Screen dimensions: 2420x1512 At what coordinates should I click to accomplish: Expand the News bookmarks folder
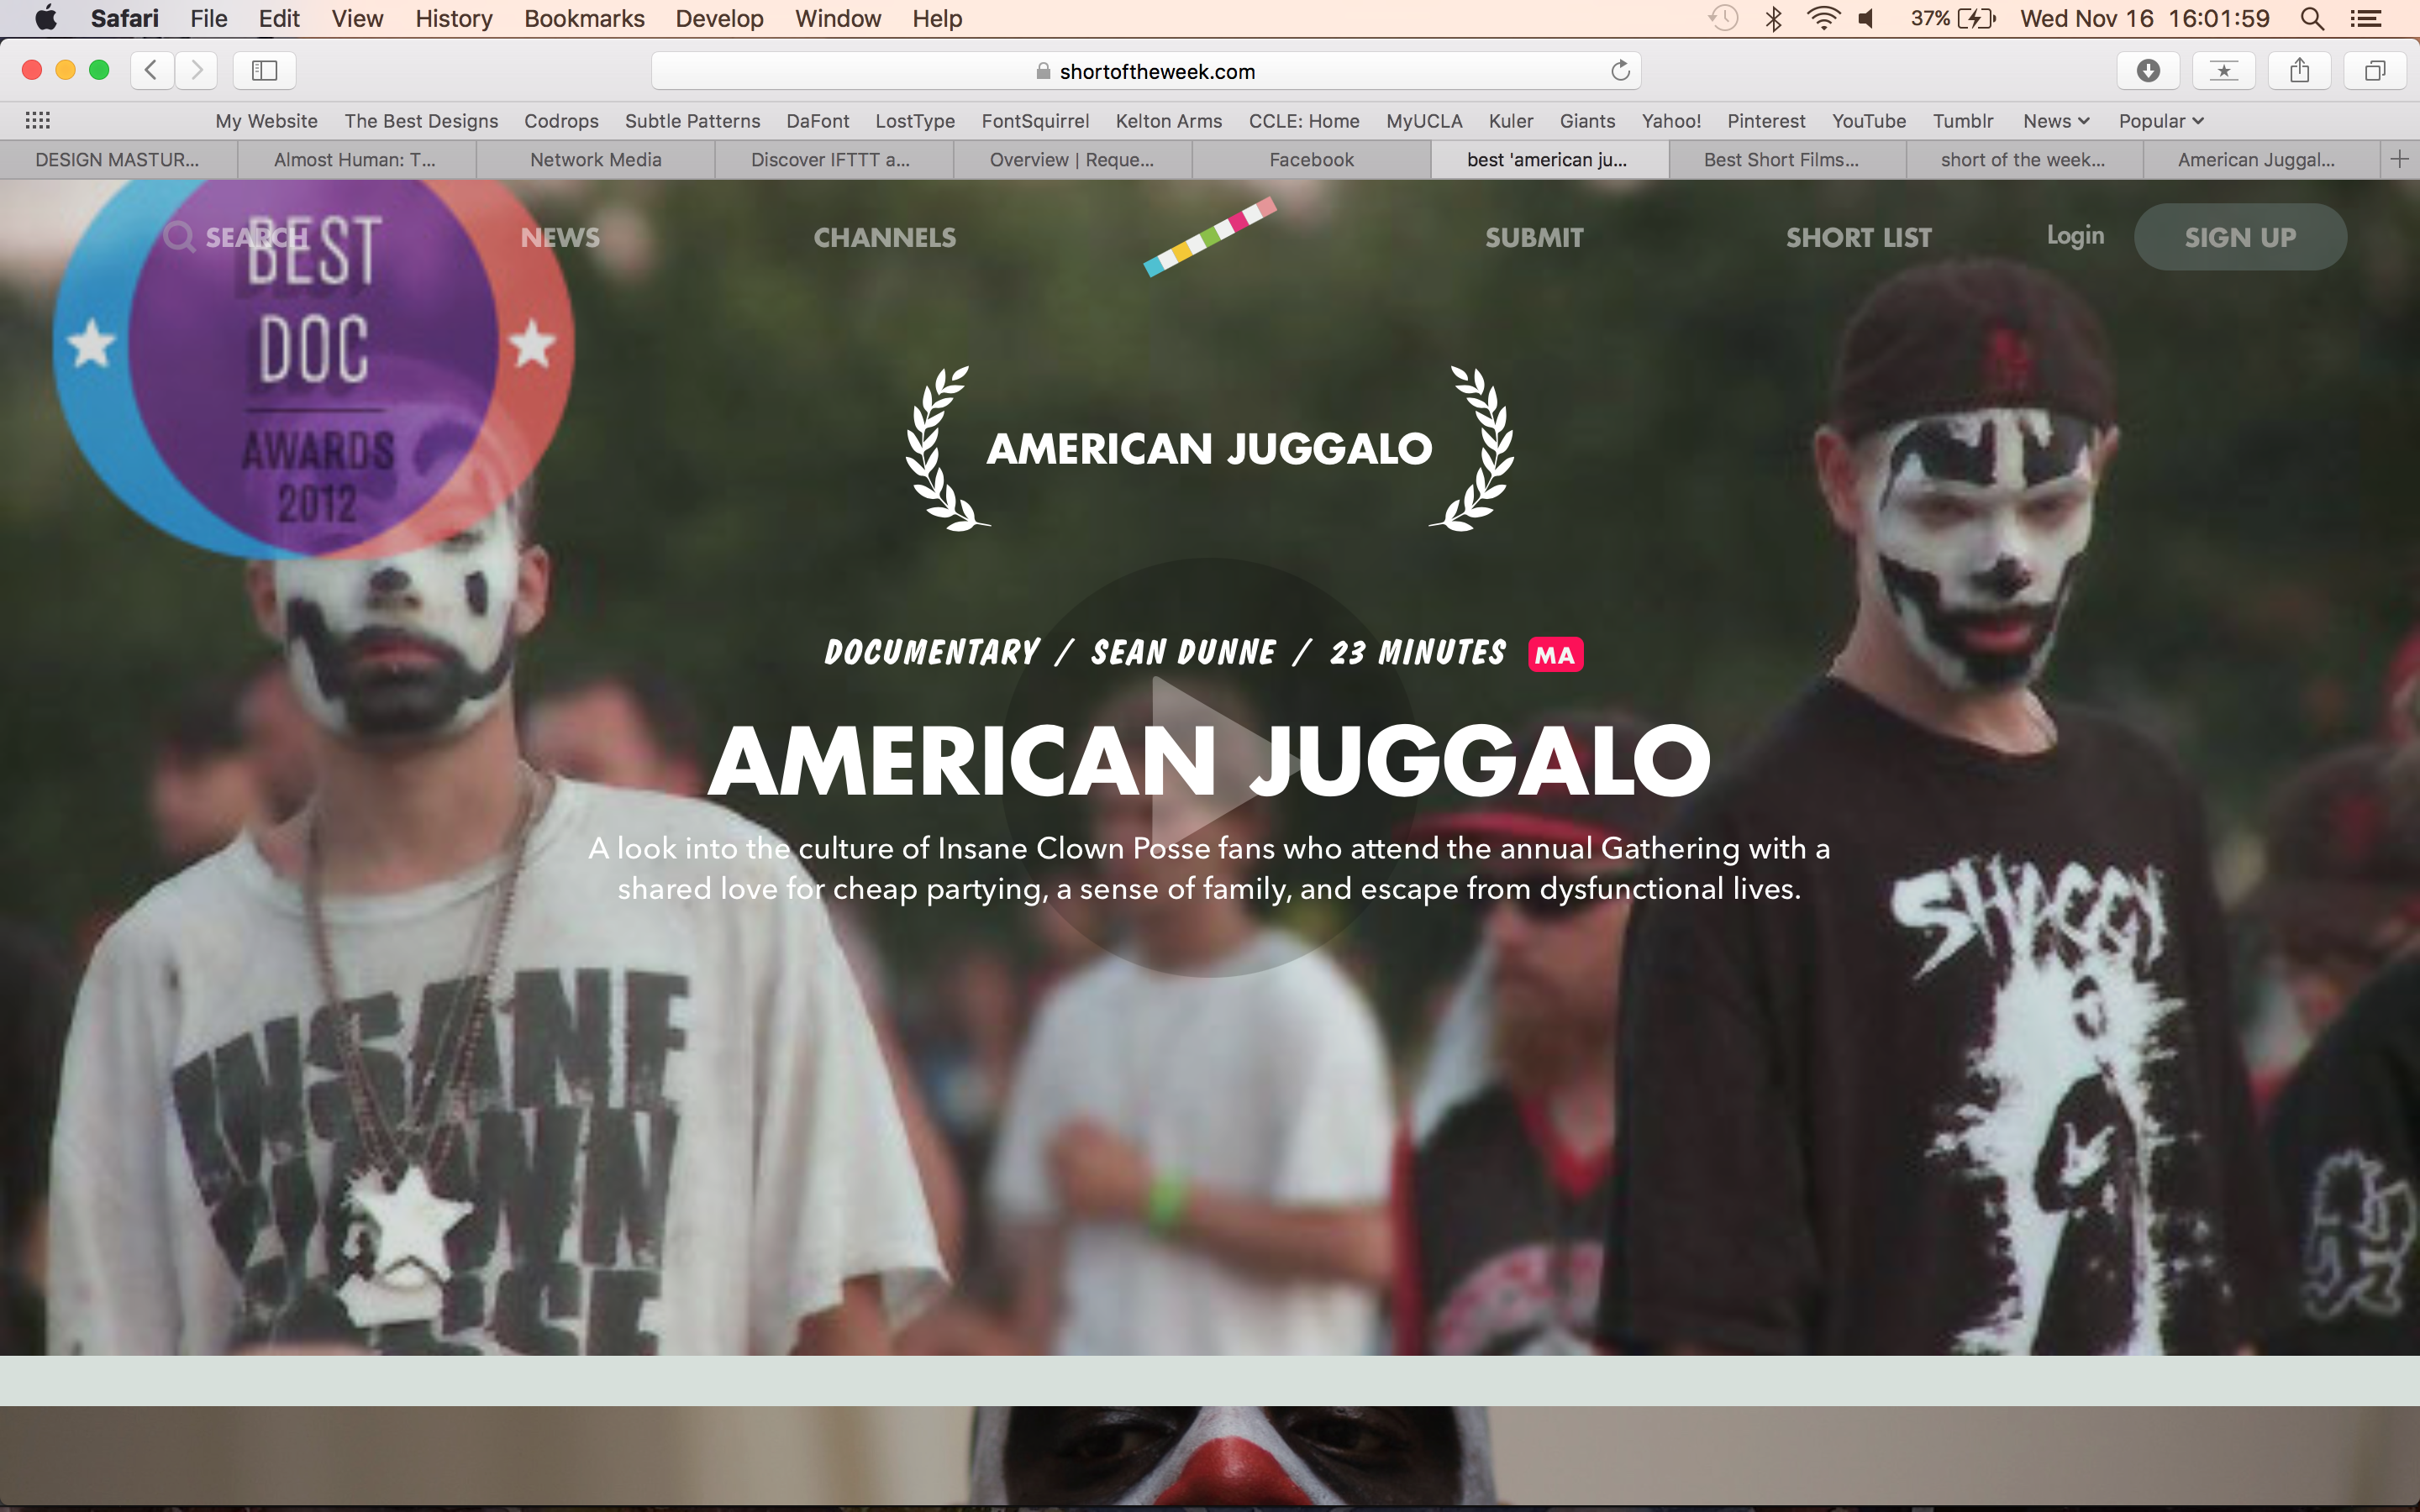pos(2056,121)
